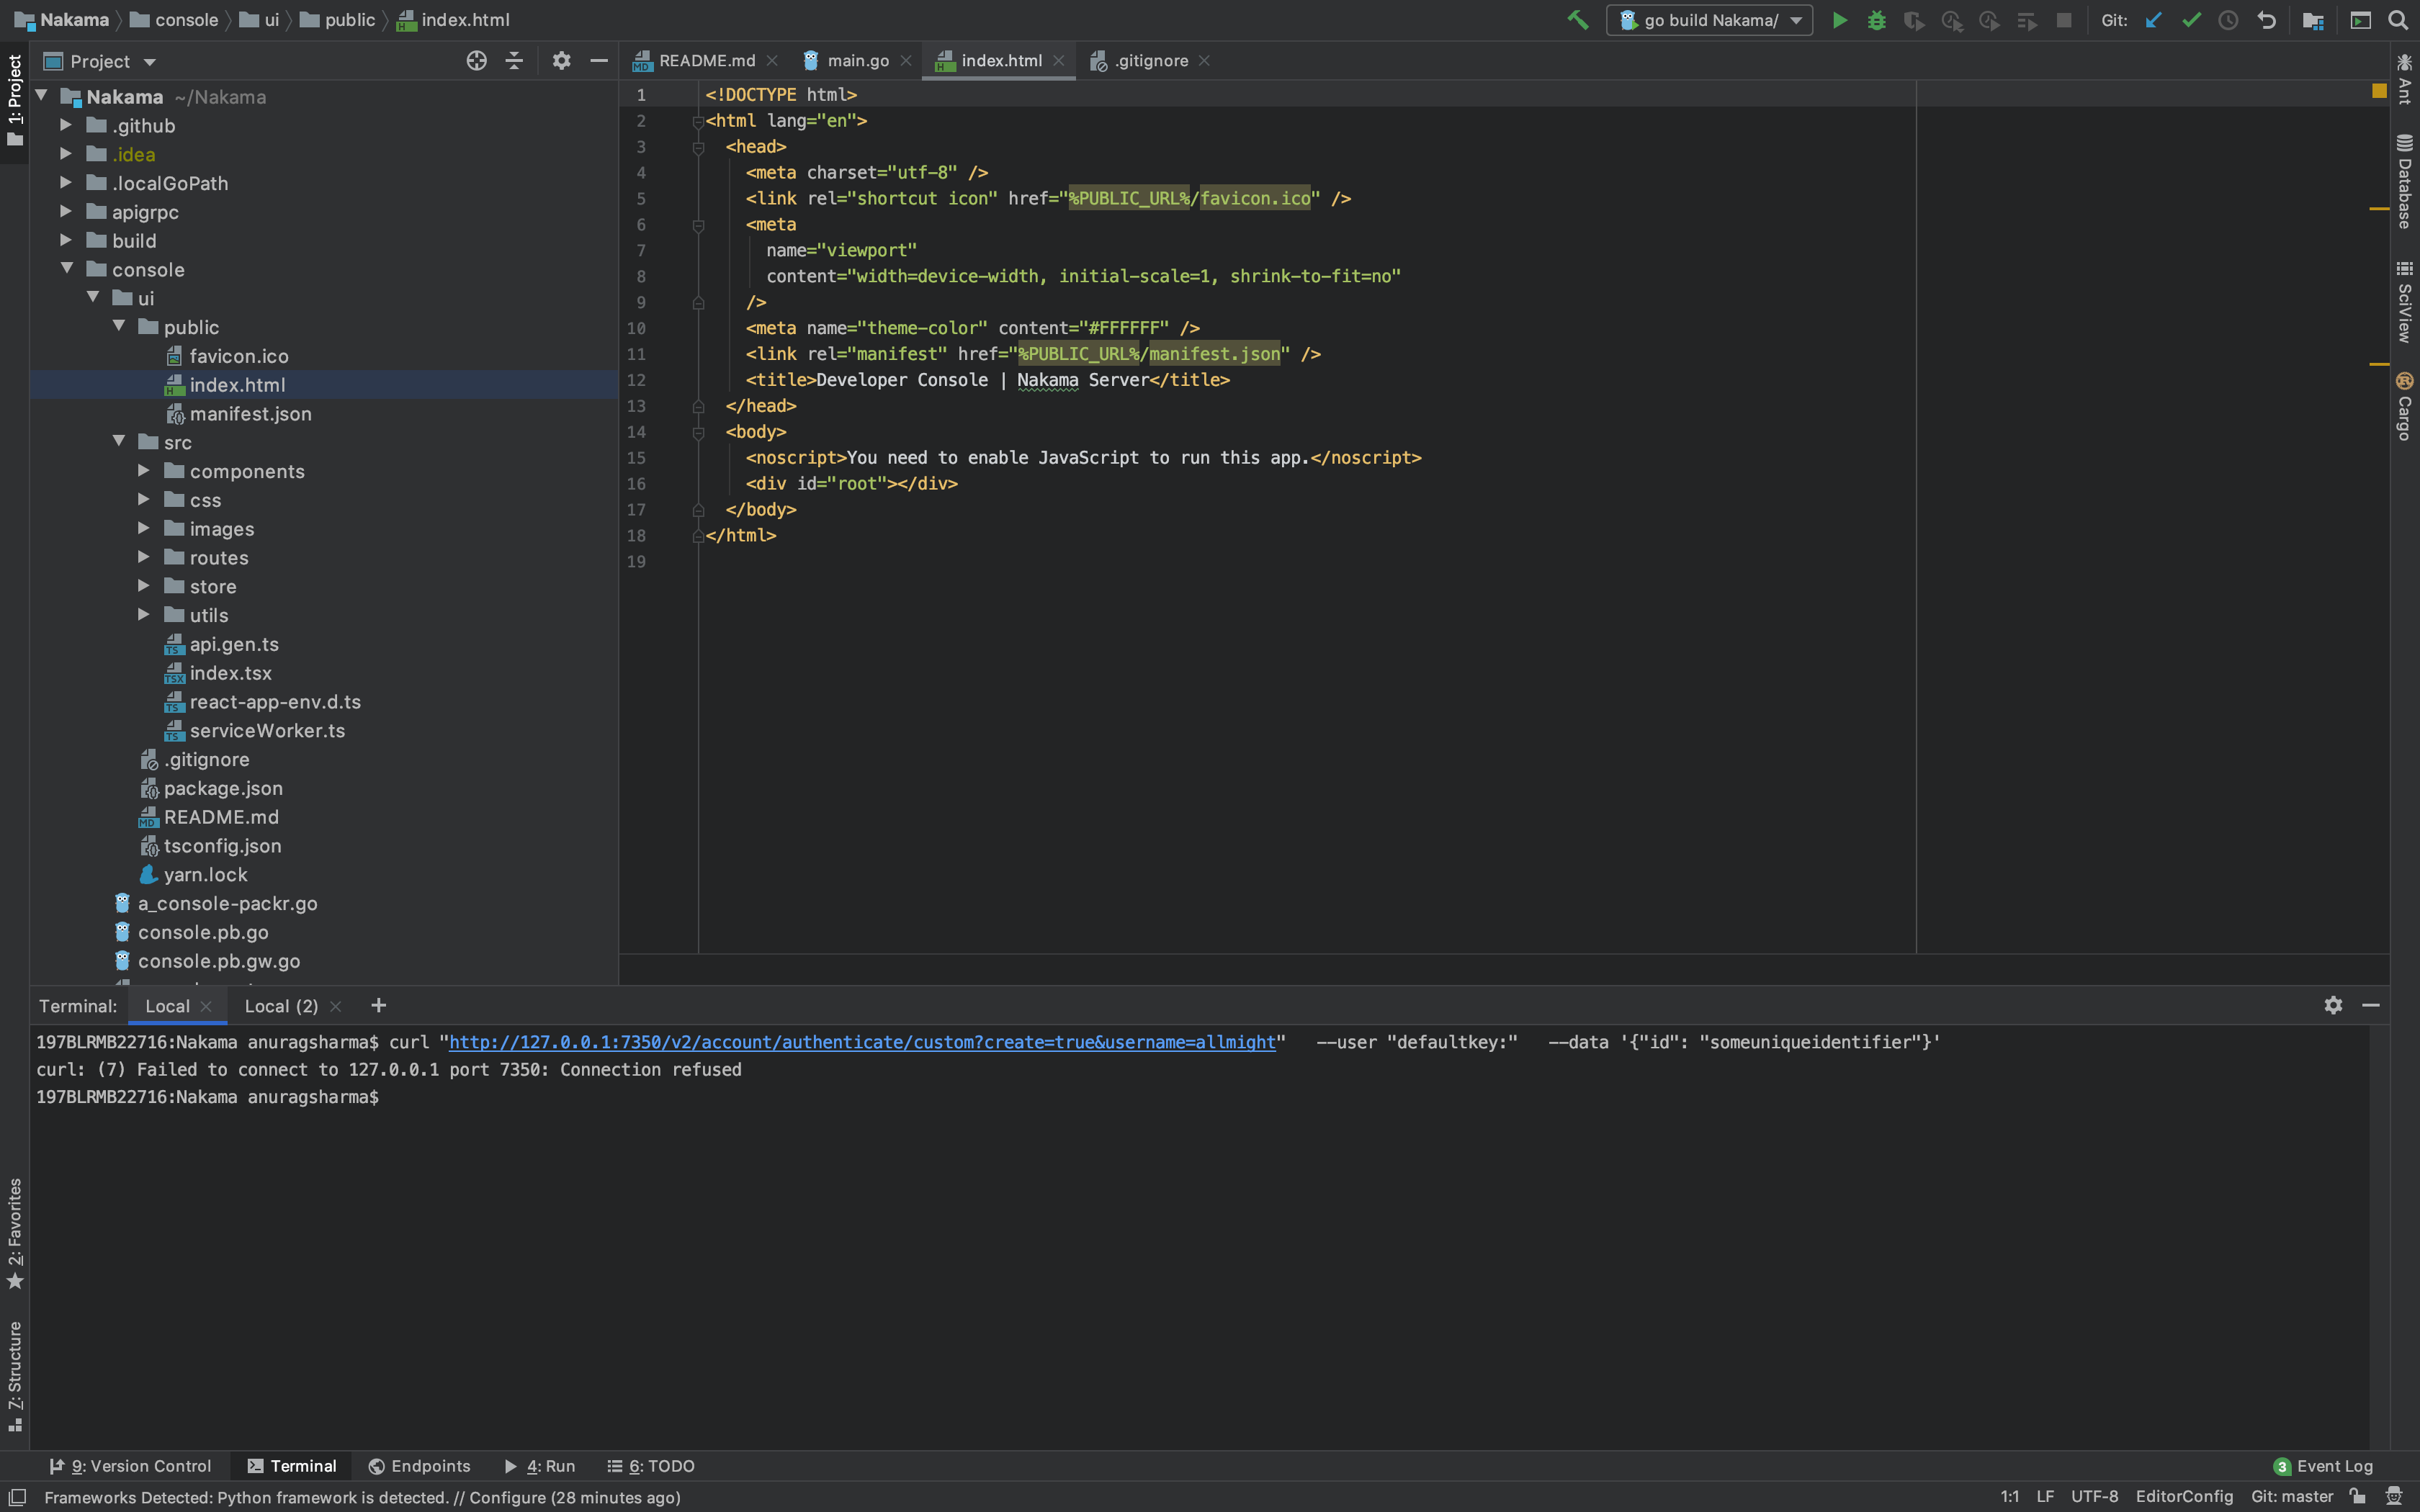
Task: Start debugging with the bug icon
Action: 1877,20
